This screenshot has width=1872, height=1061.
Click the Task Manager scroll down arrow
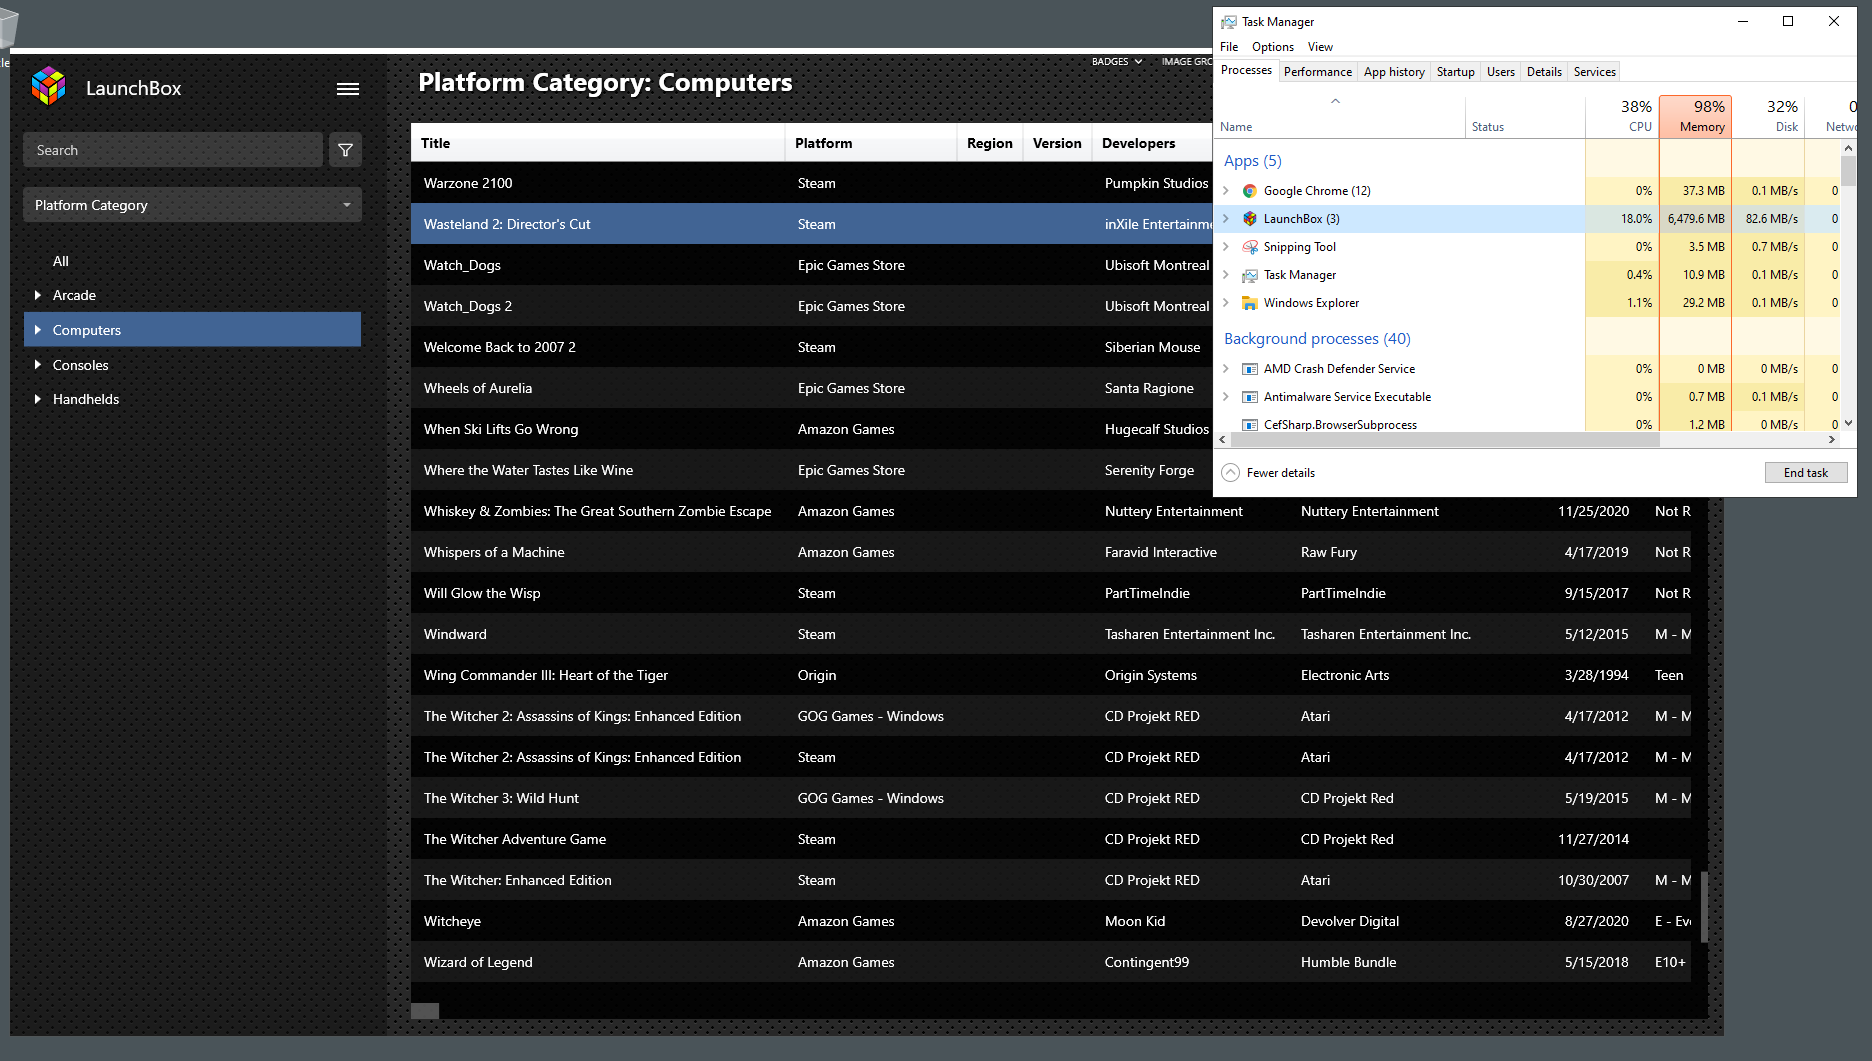pyautogui.click(x=1848, y=423)
